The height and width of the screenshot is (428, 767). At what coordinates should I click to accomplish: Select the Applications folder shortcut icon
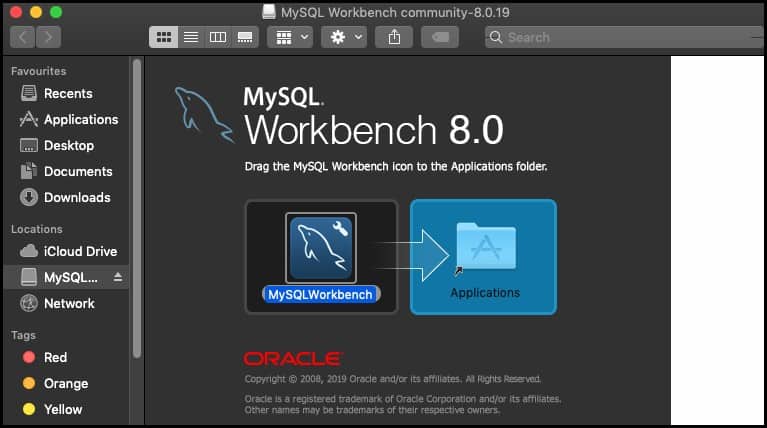pyautogui.click(x=485, y=247)
